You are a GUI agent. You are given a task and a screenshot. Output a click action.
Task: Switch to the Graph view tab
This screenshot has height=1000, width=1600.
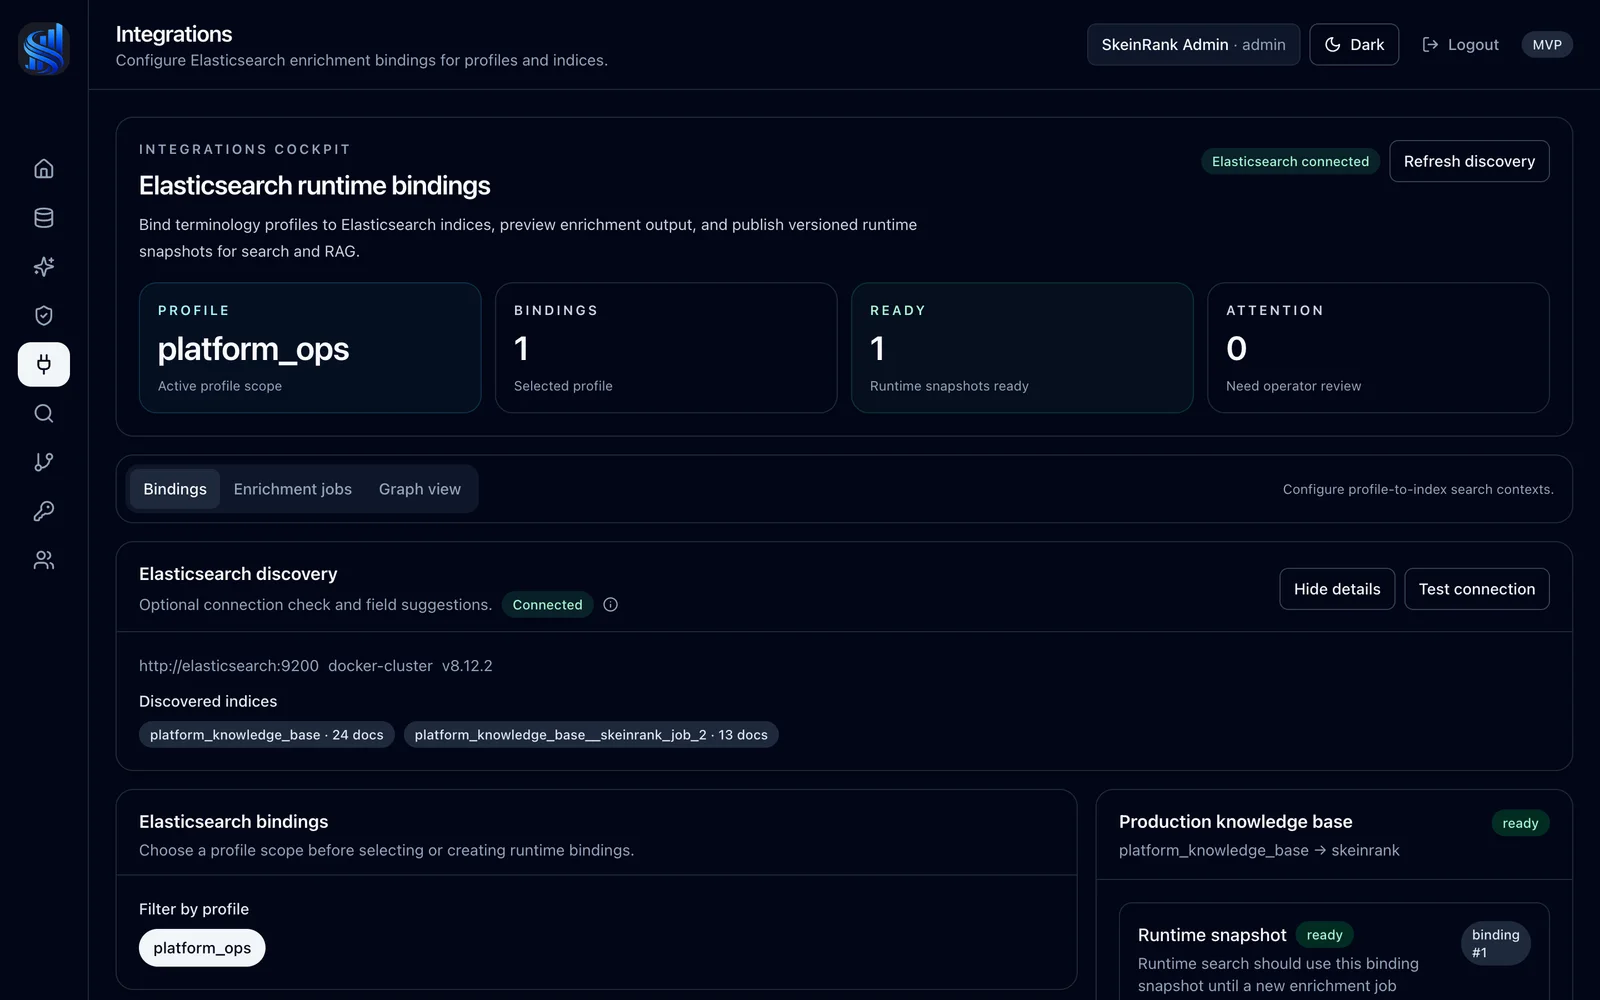[420, 489]
